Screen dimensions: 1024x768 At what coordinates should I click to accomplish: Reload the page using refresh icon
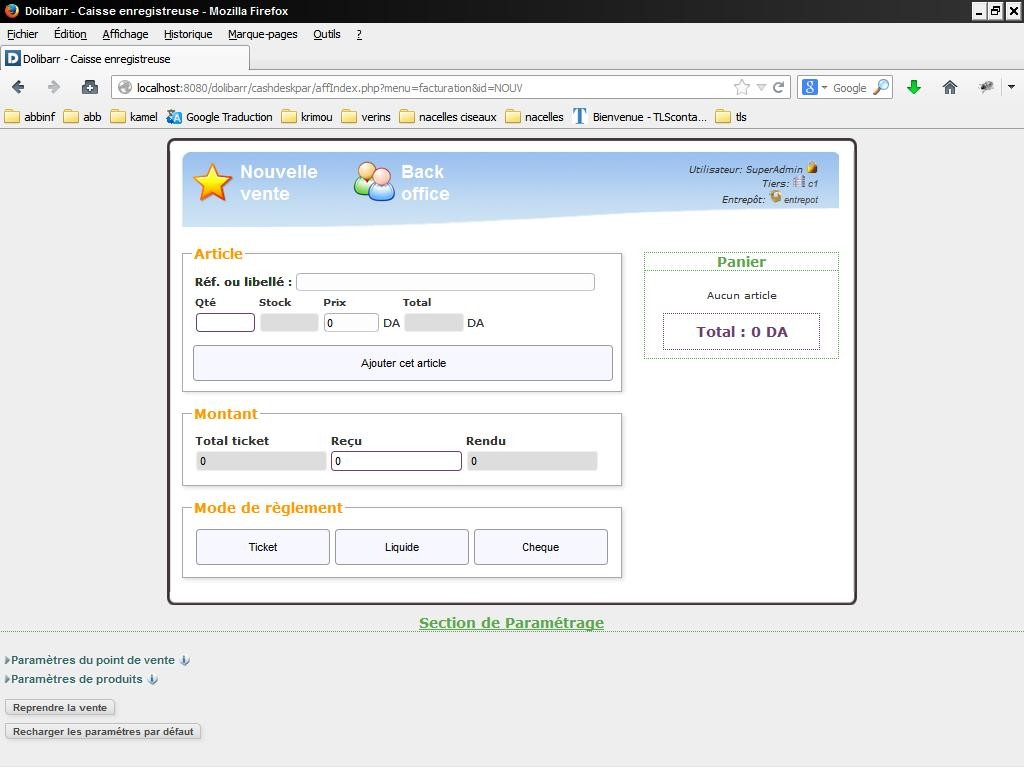pos(779,87)
